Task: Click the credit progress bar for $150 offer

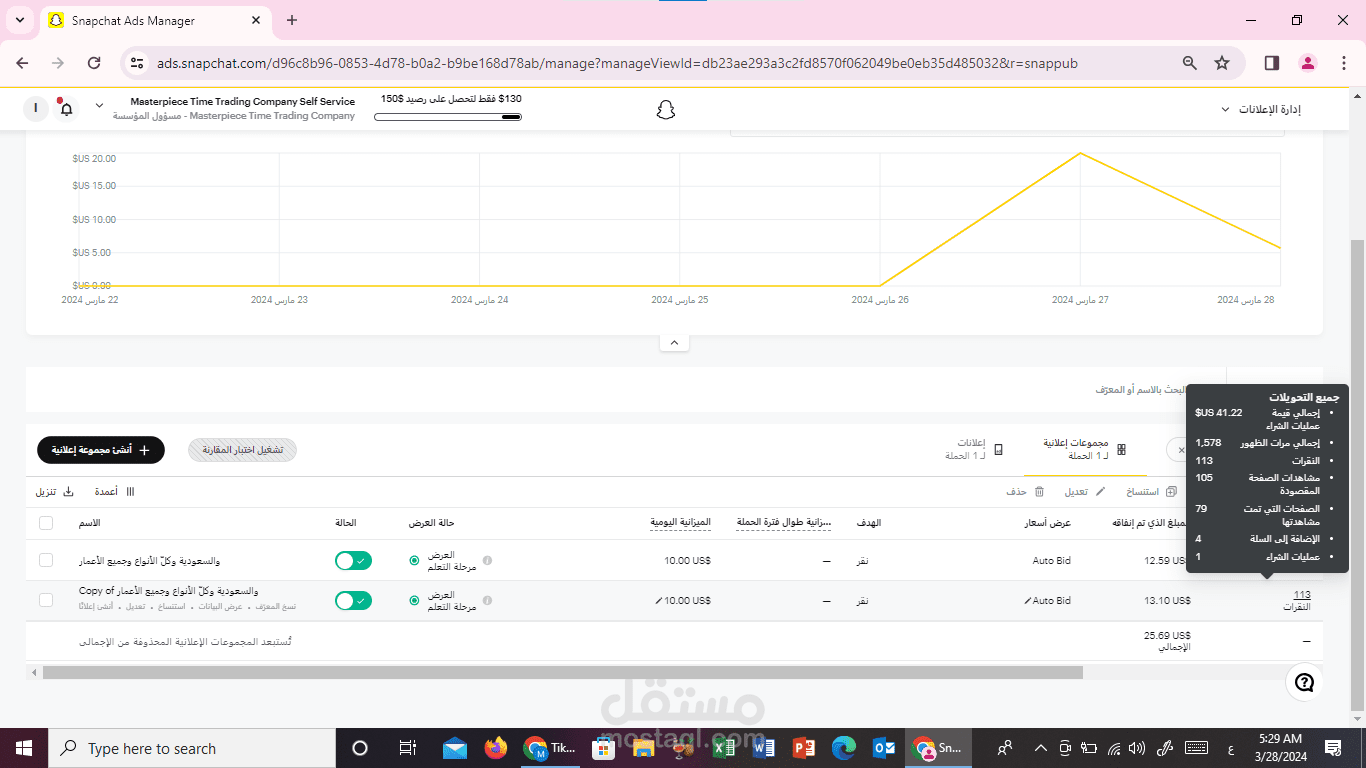Action: point(448,117)
